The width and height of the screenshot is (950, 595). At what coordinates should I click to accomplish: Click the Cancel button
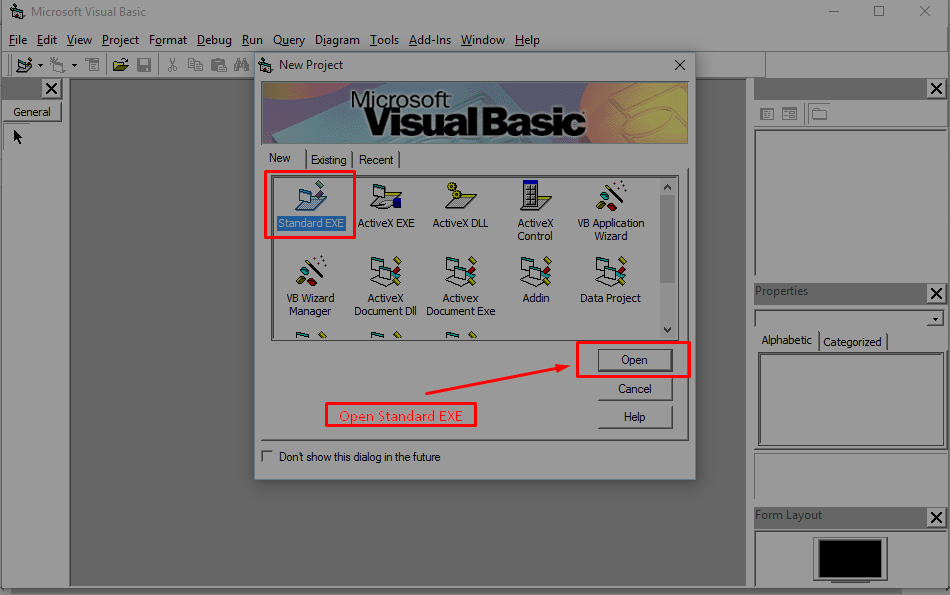[x=634, y=389]
